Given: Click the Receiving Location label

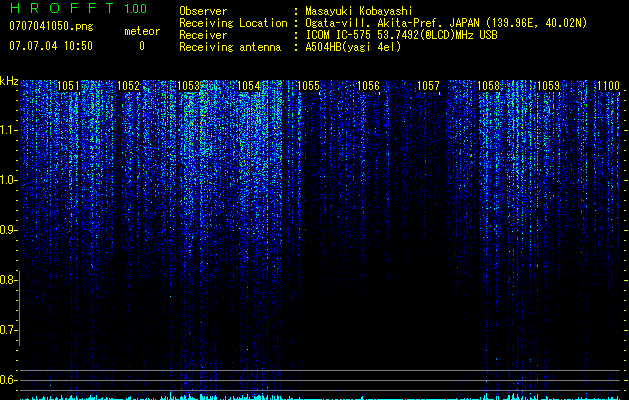Looking at the screenshot, I should (x=233, y=23).
